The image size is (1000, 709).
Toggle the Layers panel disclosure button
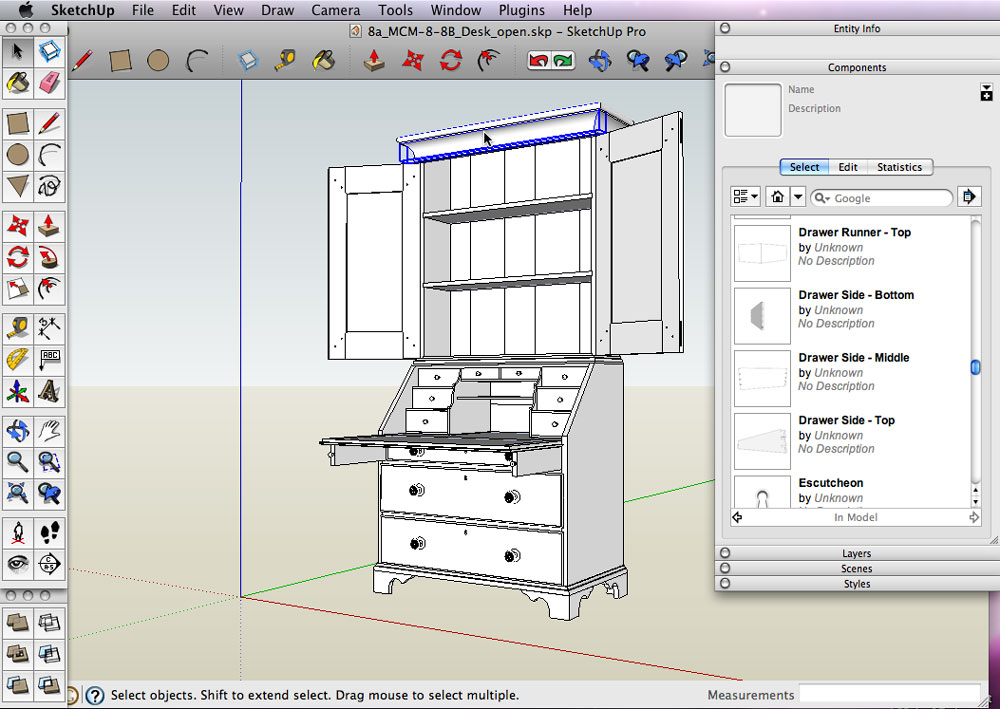click(x=725, y=553)
